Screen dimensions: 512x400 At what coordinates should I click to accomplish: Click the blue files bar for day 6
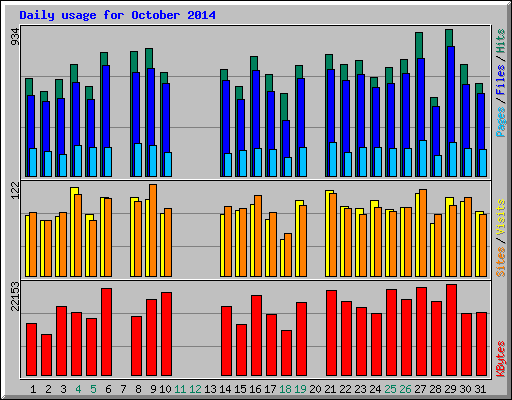[106, 106]
